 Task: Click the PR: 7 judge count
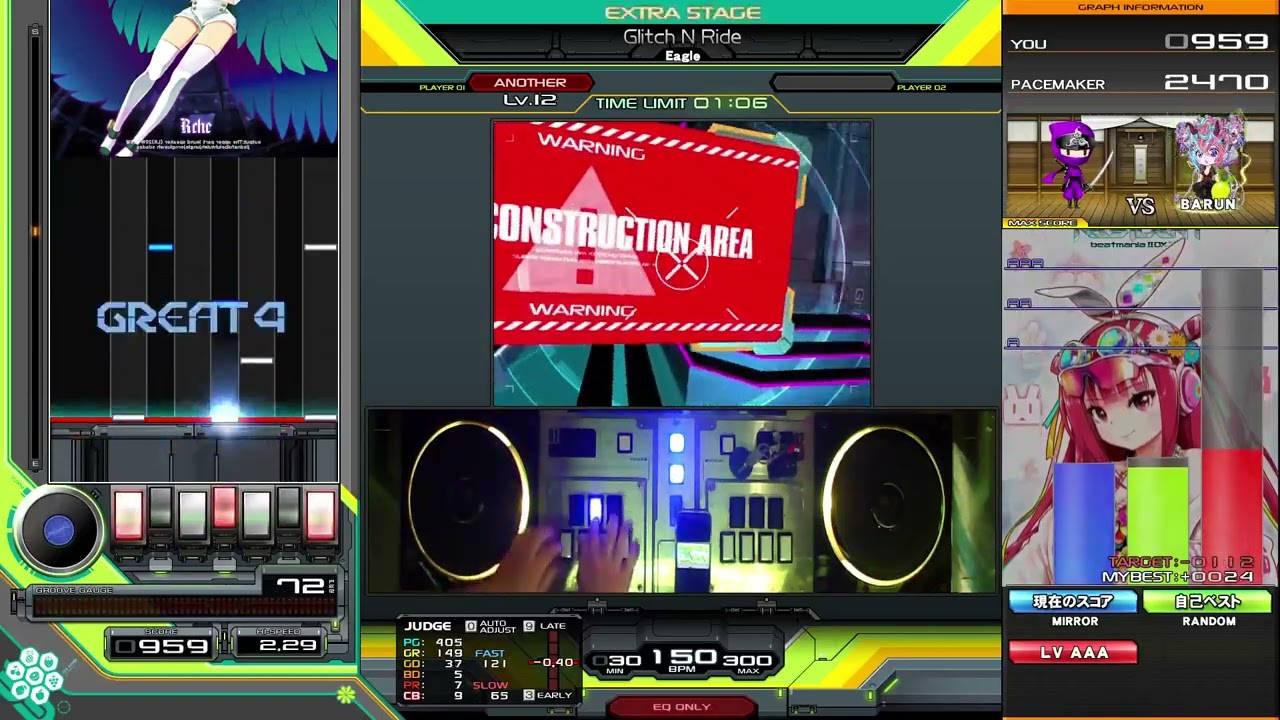[433, 685]
